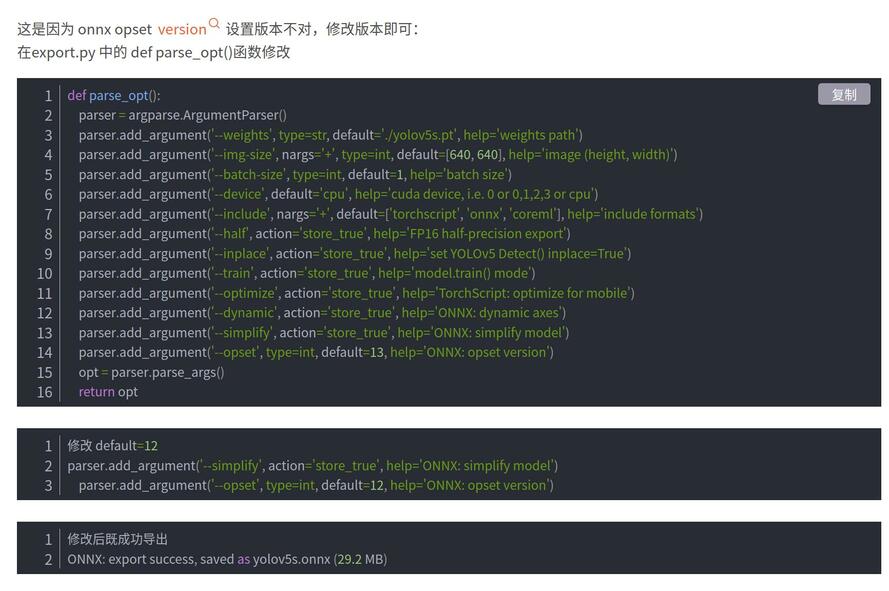Click the --opset default=12 code line
This screenshot has height=591, width=889.
coord(316,485)
